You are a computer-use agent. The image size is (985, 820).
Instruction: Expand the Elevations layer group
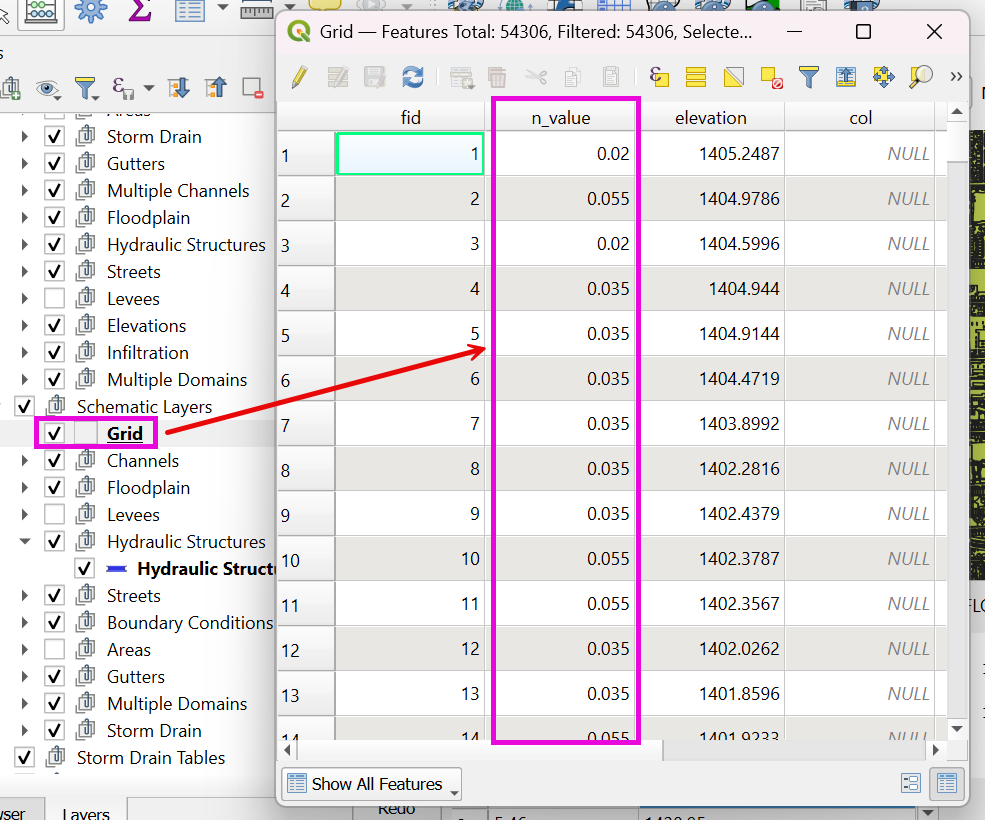click(25, 326)
